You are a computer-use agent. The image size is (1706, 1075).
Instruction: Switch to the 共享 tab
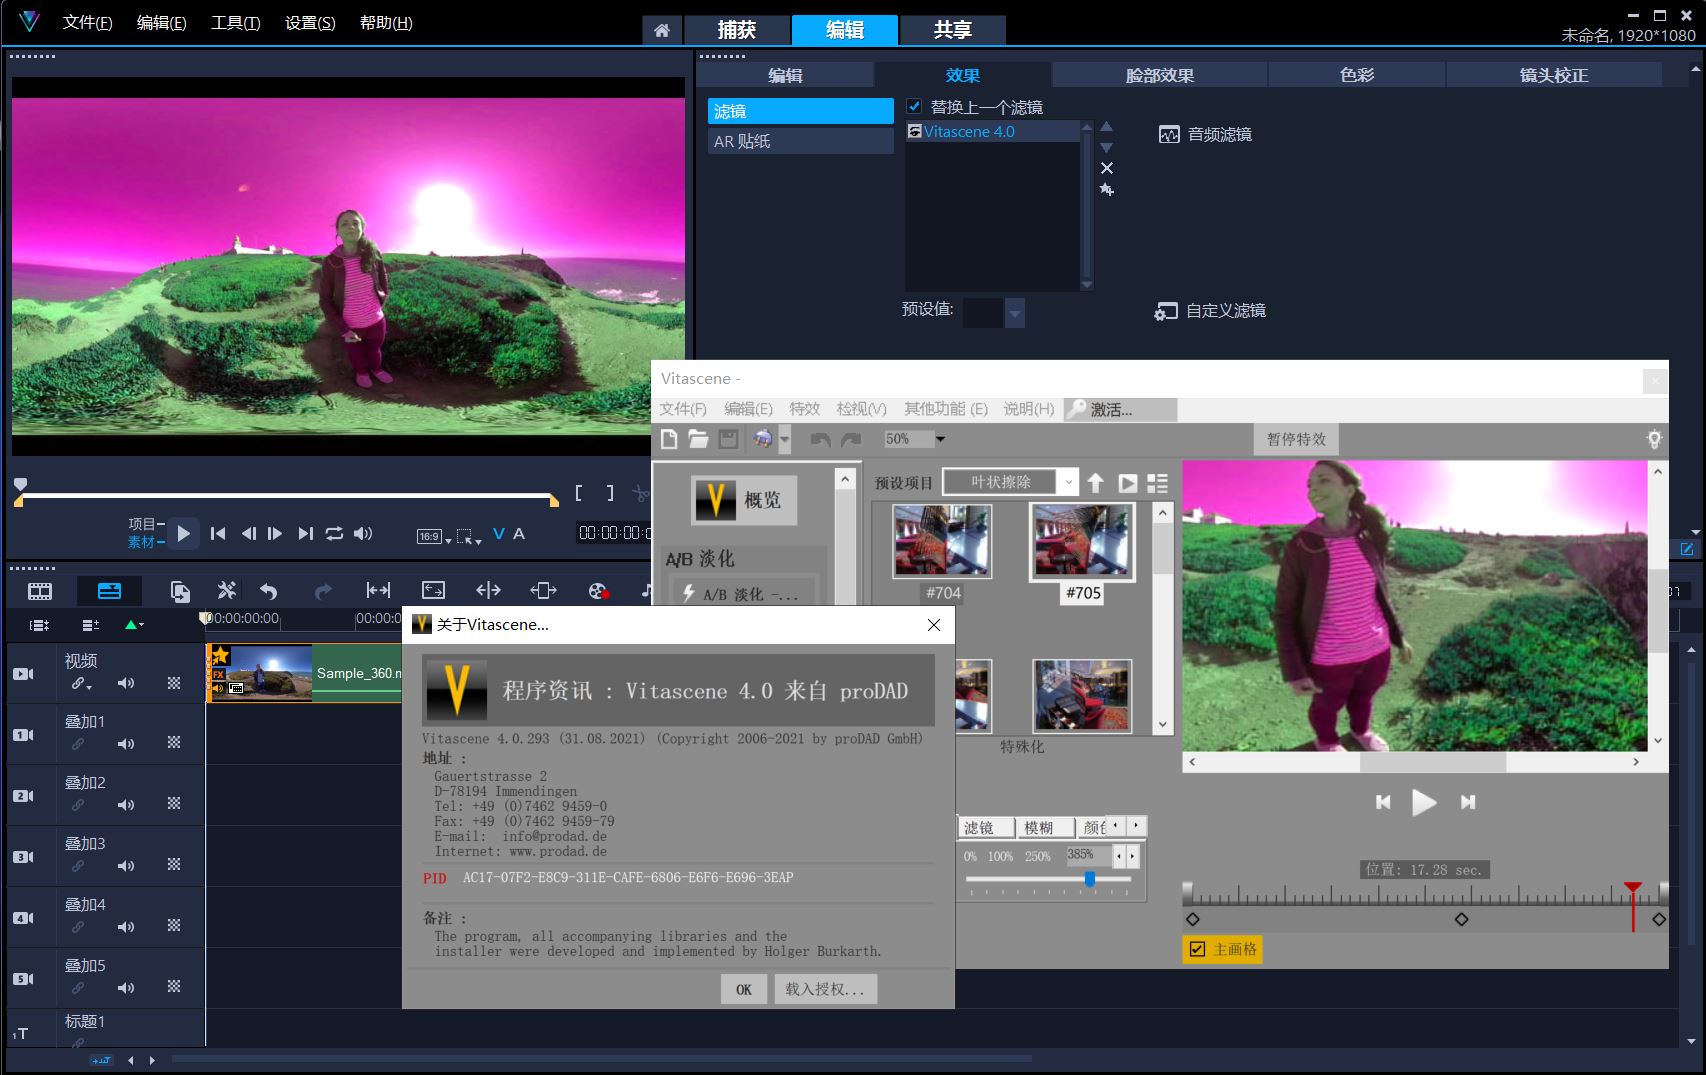click(952, 30)
